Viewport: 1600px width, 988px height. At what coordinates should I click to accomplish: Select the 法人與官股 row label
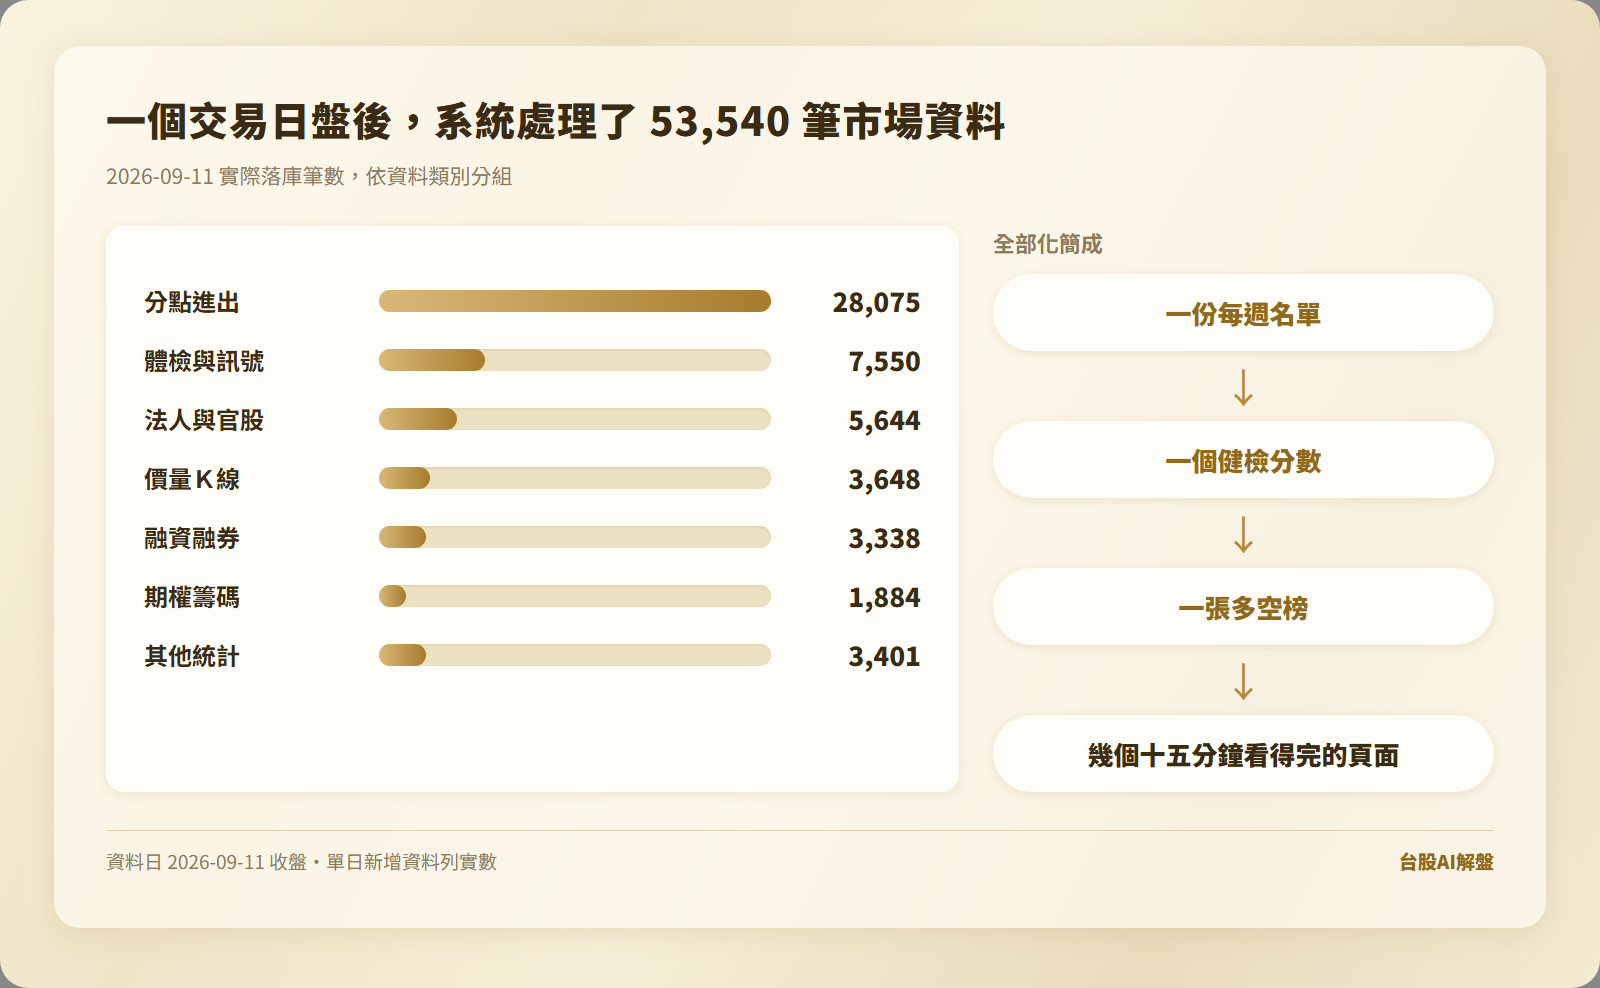(204, 420)
